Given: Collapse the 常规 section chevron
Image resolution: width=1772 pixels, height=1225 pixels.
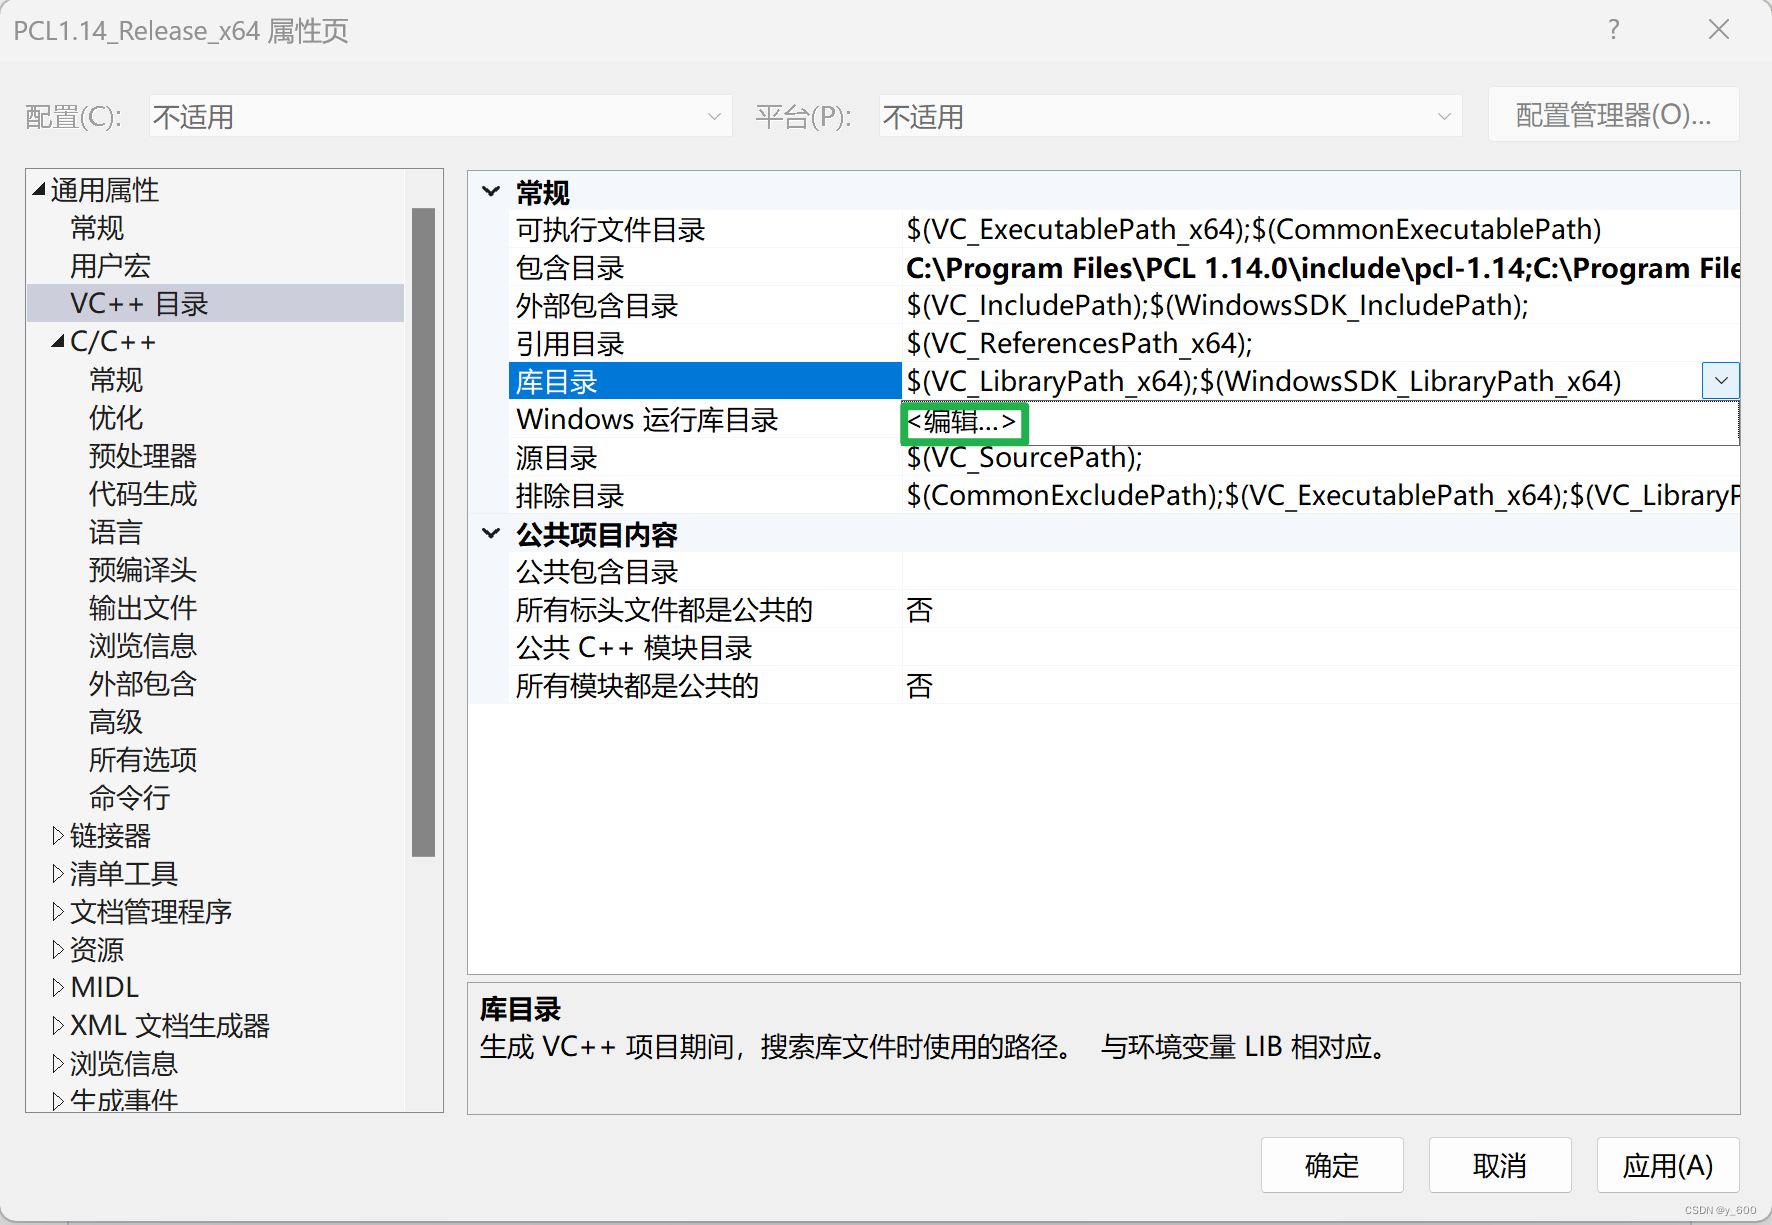Looking at the screenshot, I should (x=490, y=191).
